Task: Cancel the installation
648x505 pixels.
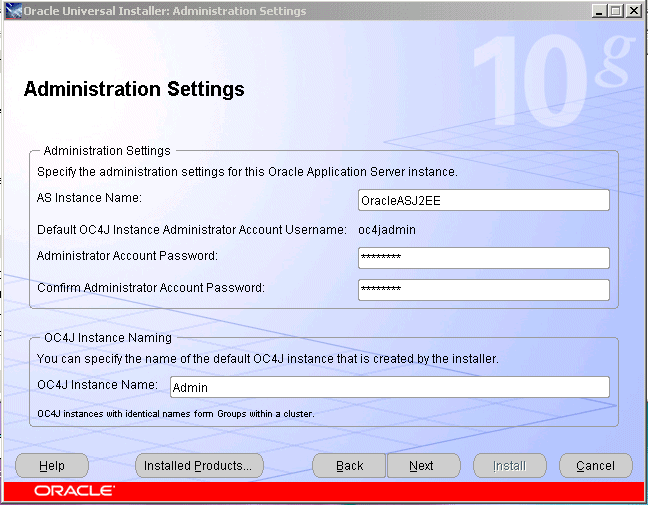Action: tap(596, 466)
